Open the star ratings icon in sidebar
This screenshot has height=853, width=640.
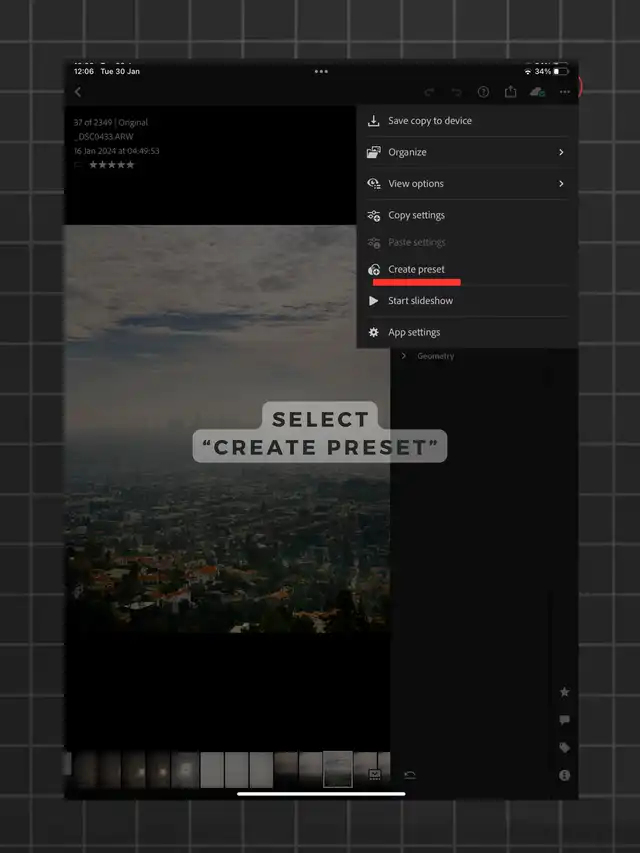coord(564,692)
